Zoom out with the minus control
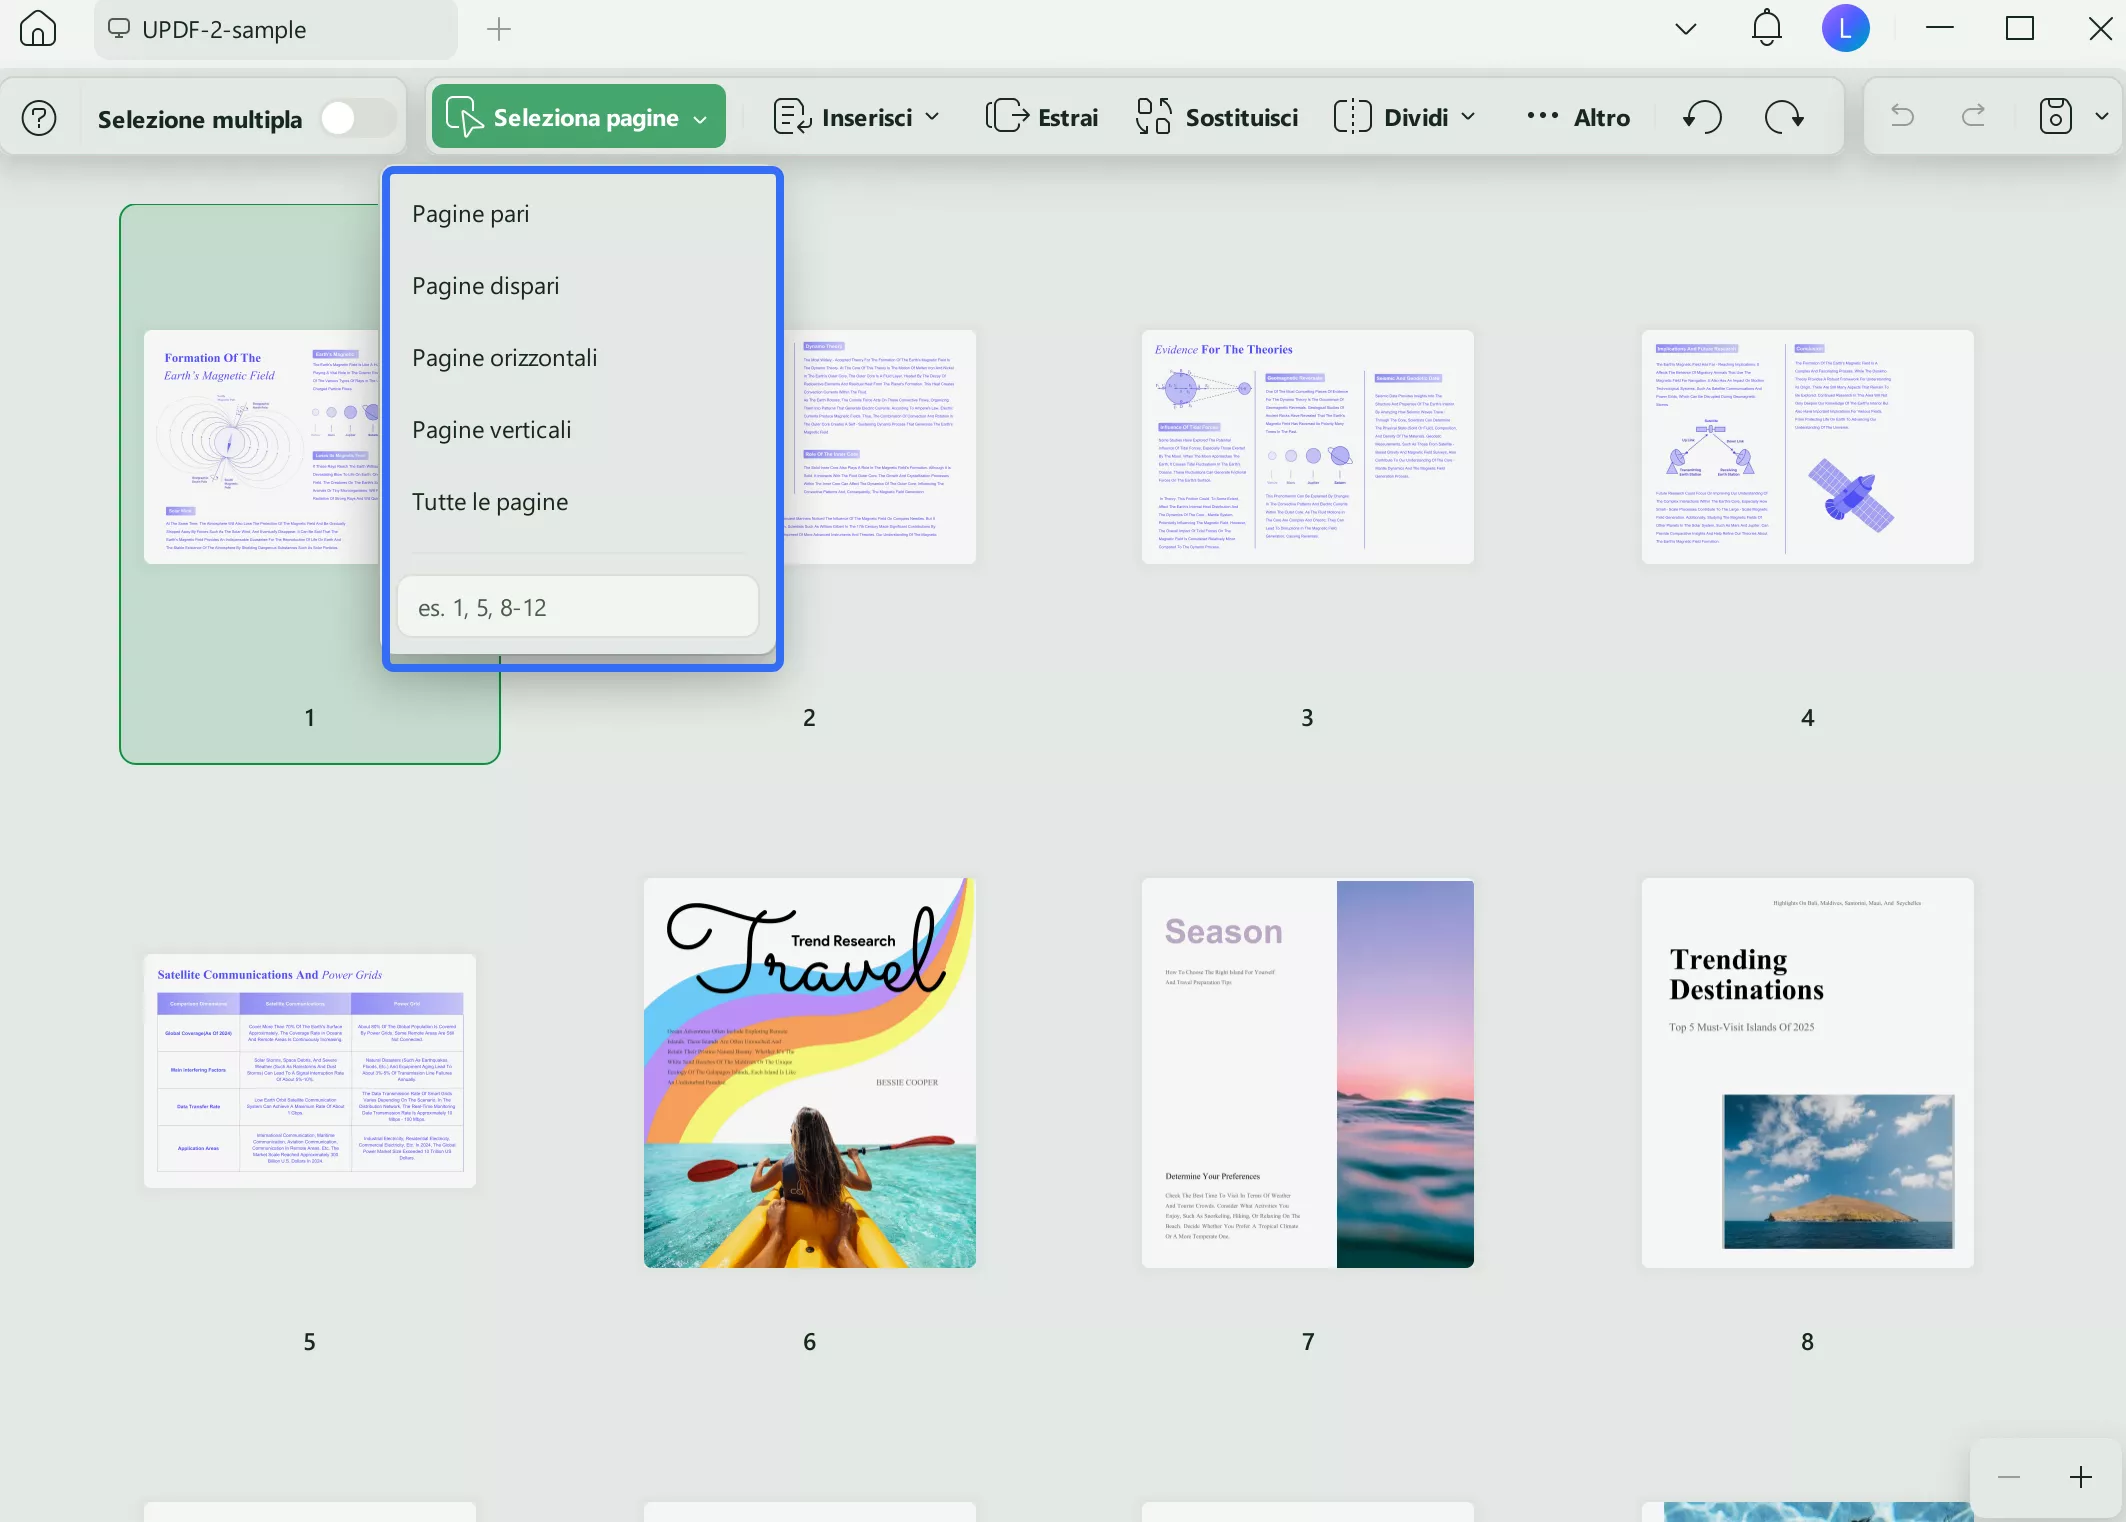The image size is (2126, 1522). tap(2007, 1477)
